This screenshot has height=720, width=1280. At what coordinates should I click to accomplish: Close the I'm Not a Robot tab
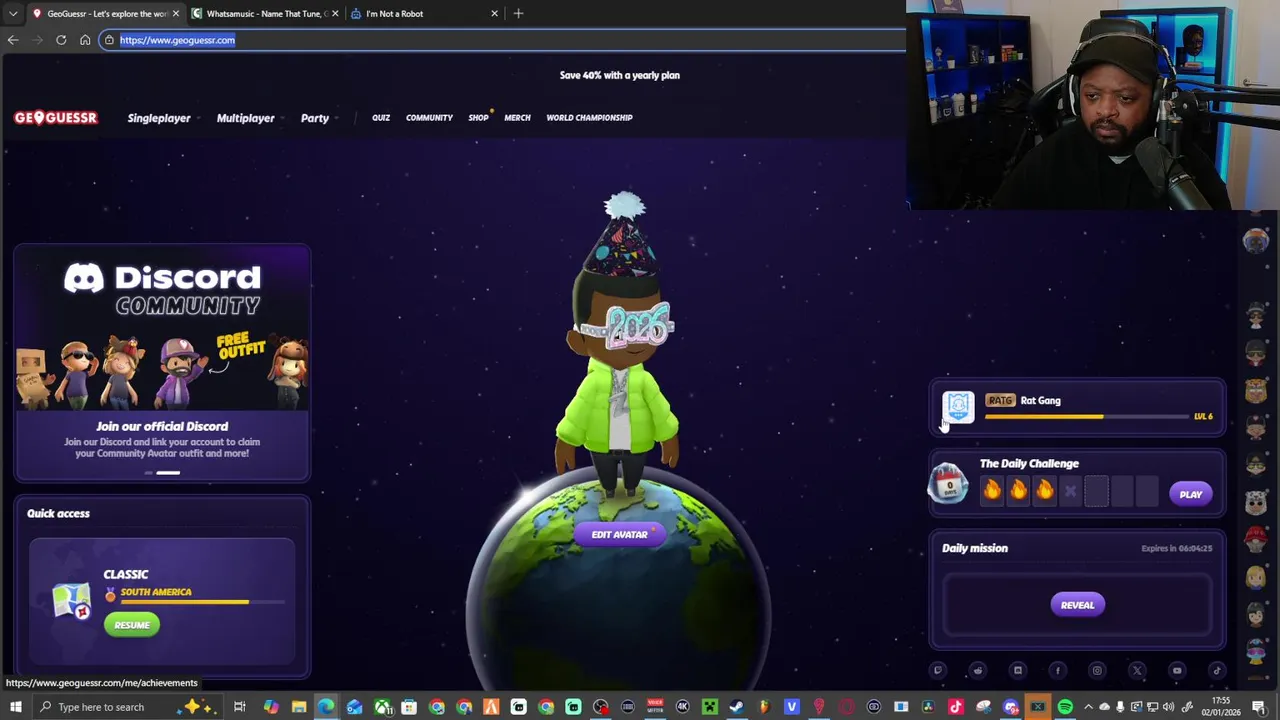(494, 13)
